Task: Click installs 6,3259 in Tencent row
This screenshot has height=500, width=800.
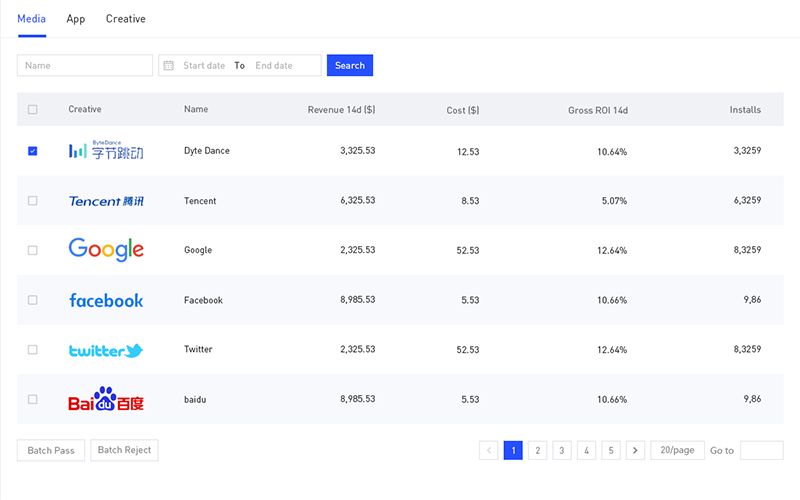Action: click(x=747, y=200)
